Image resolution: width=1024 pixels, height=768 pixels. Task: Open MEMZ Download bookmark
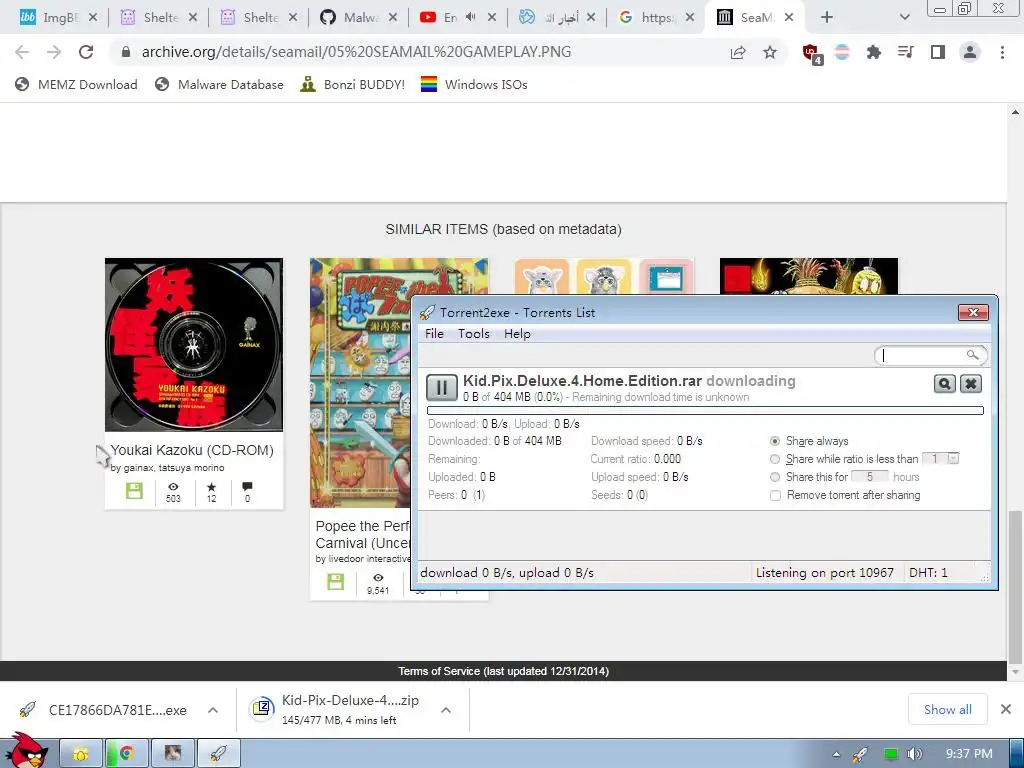[x=76, y=84]
